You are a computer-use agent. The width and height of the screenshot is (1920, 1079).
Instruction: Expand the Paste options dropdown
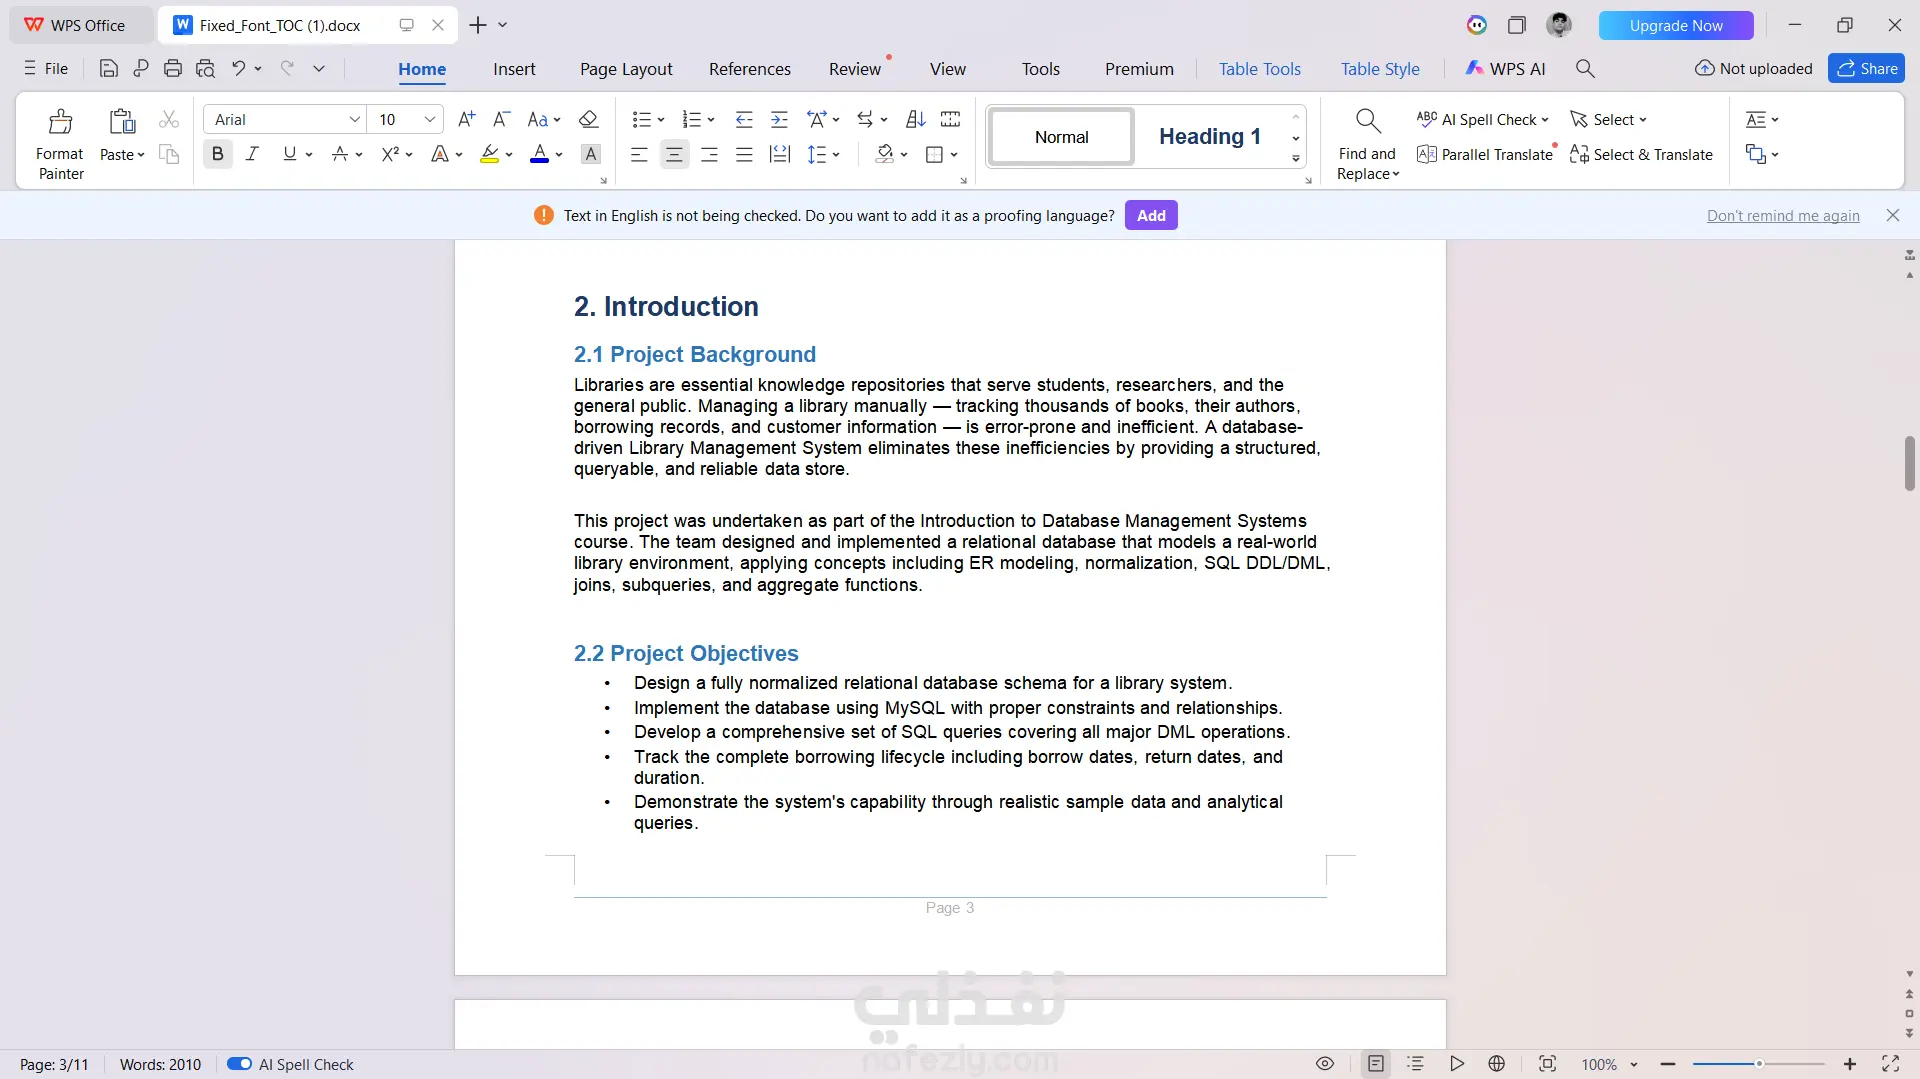[x=141, y=155]
